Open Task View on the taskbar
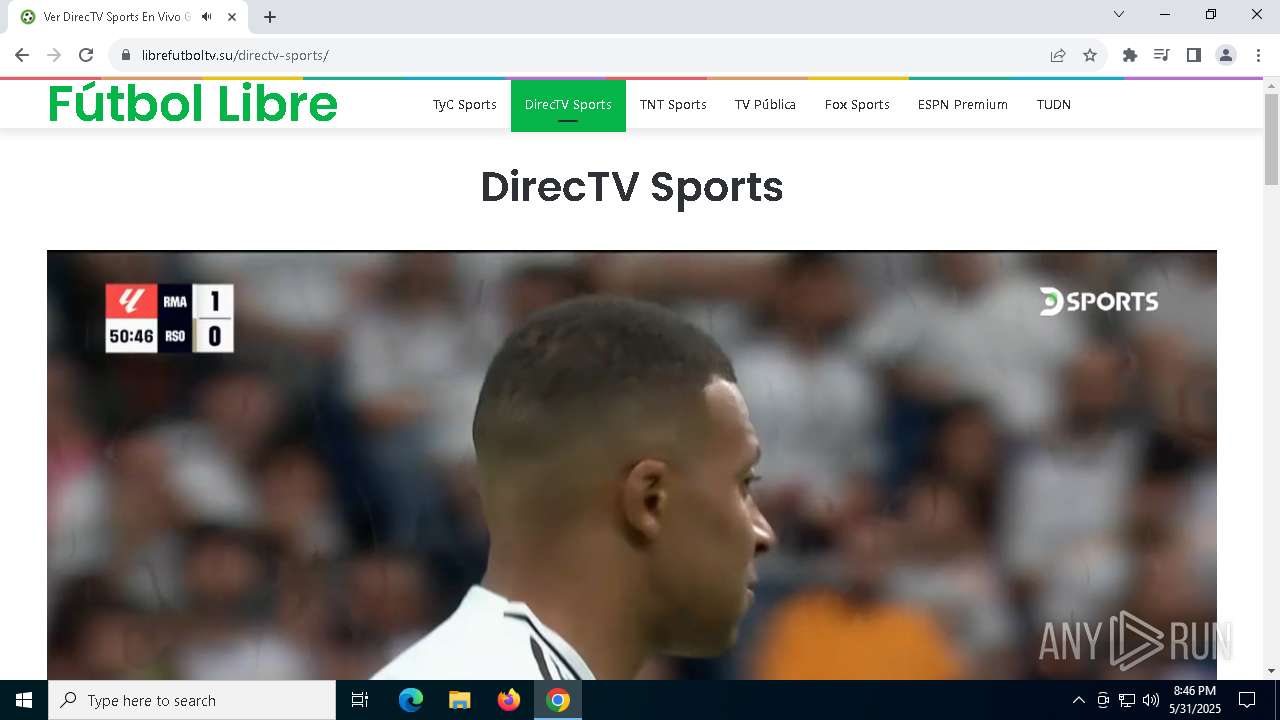This screenshot has height=720, width=1280. (x=360, y=700)
